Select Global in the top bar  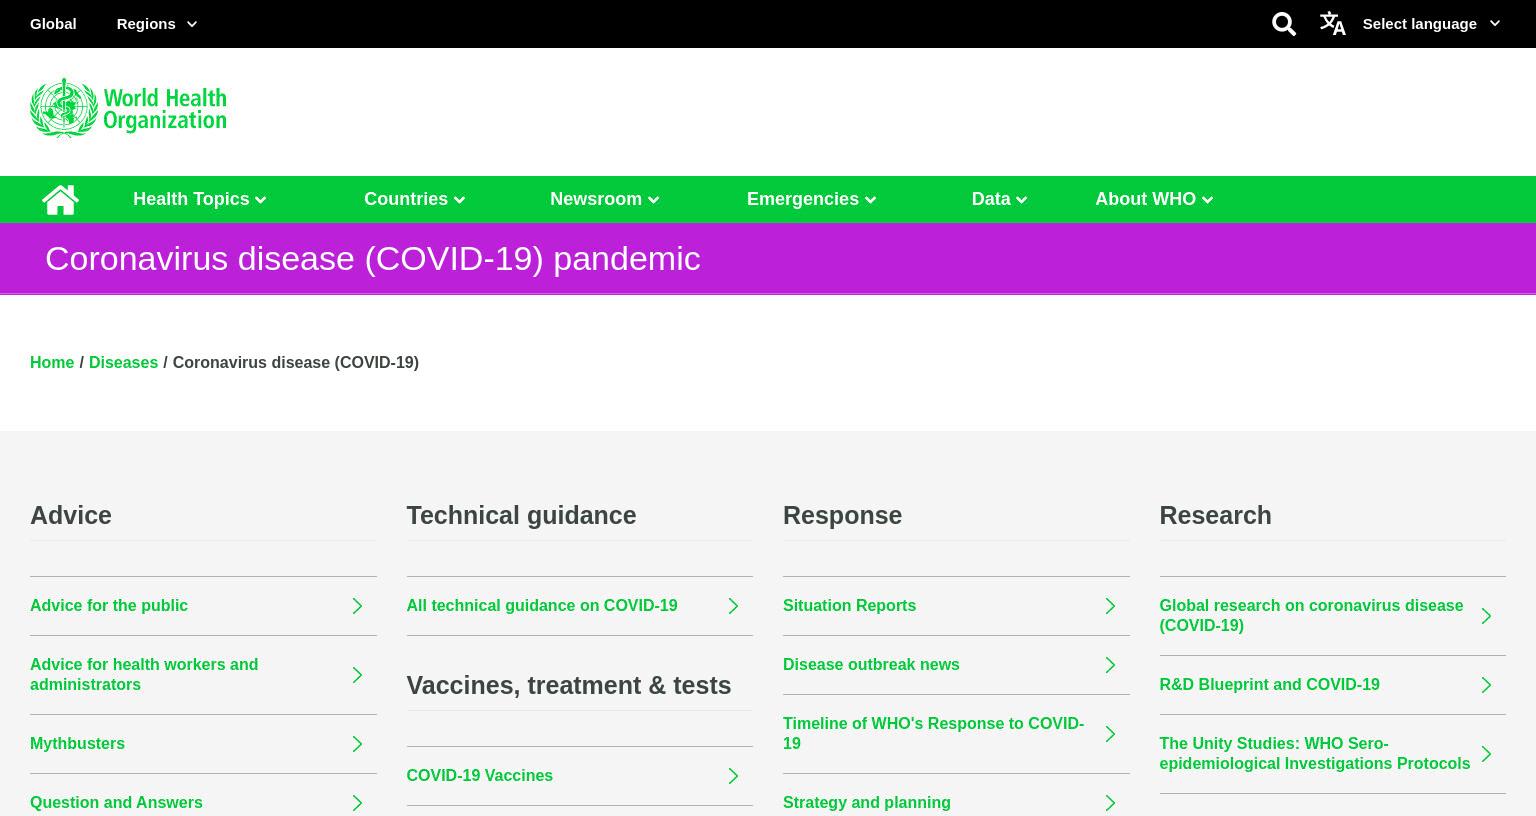(x=53, y=24)
